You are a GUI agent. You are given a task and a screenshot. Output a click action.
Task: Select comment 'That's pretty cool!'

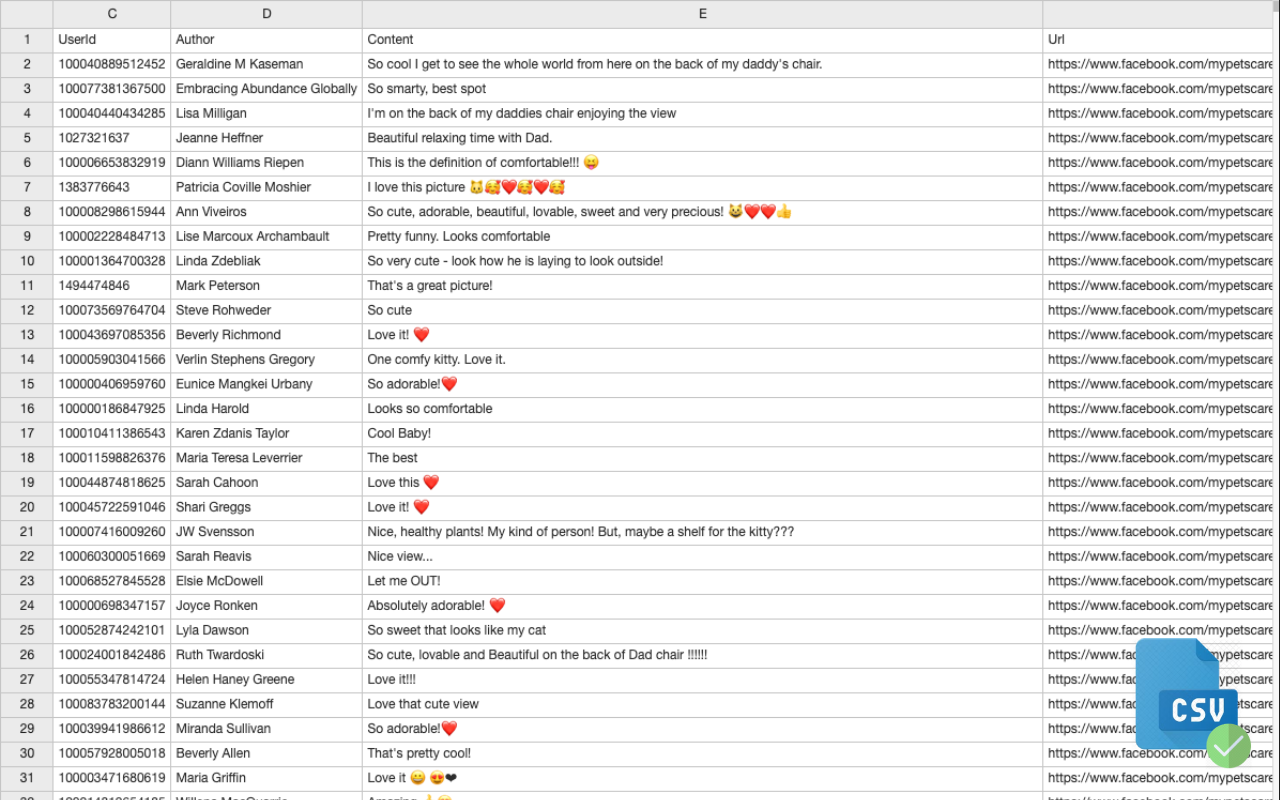pos(703,753)
